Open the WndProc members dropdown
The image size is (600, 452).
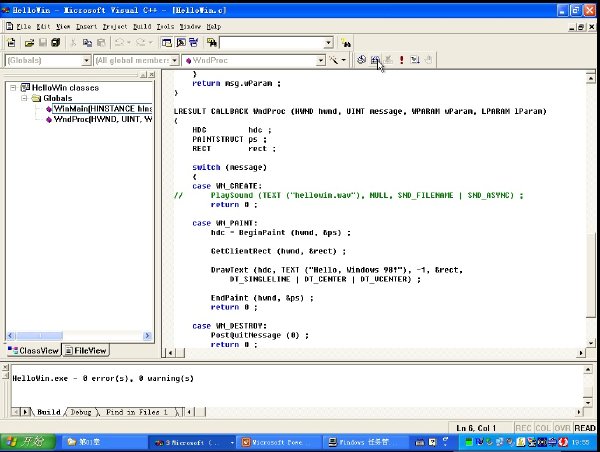click(x=321, y=60)
